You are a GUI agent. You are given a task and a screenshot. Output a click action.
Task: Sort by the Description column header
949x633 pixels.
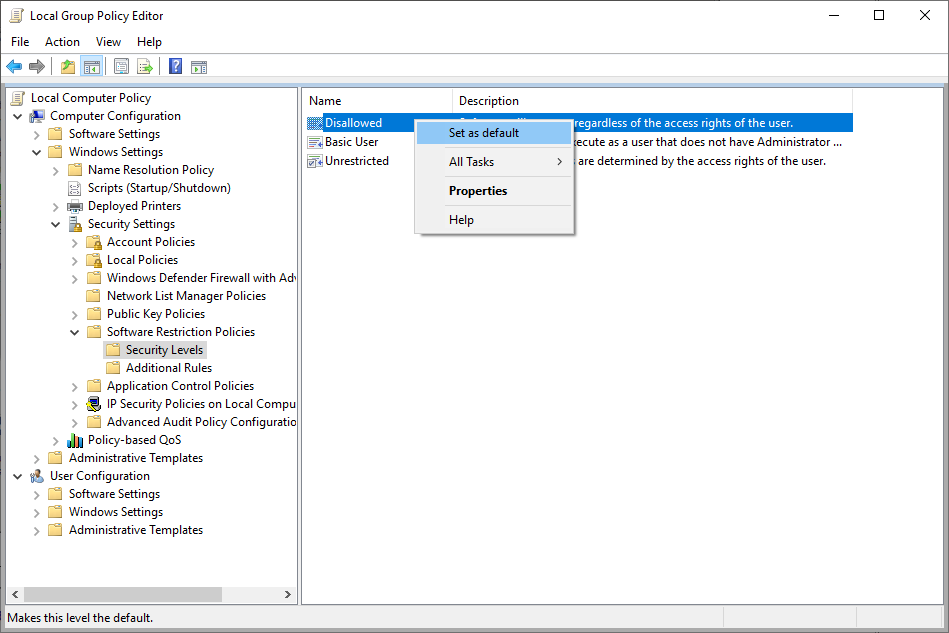[x=652, y=101]
